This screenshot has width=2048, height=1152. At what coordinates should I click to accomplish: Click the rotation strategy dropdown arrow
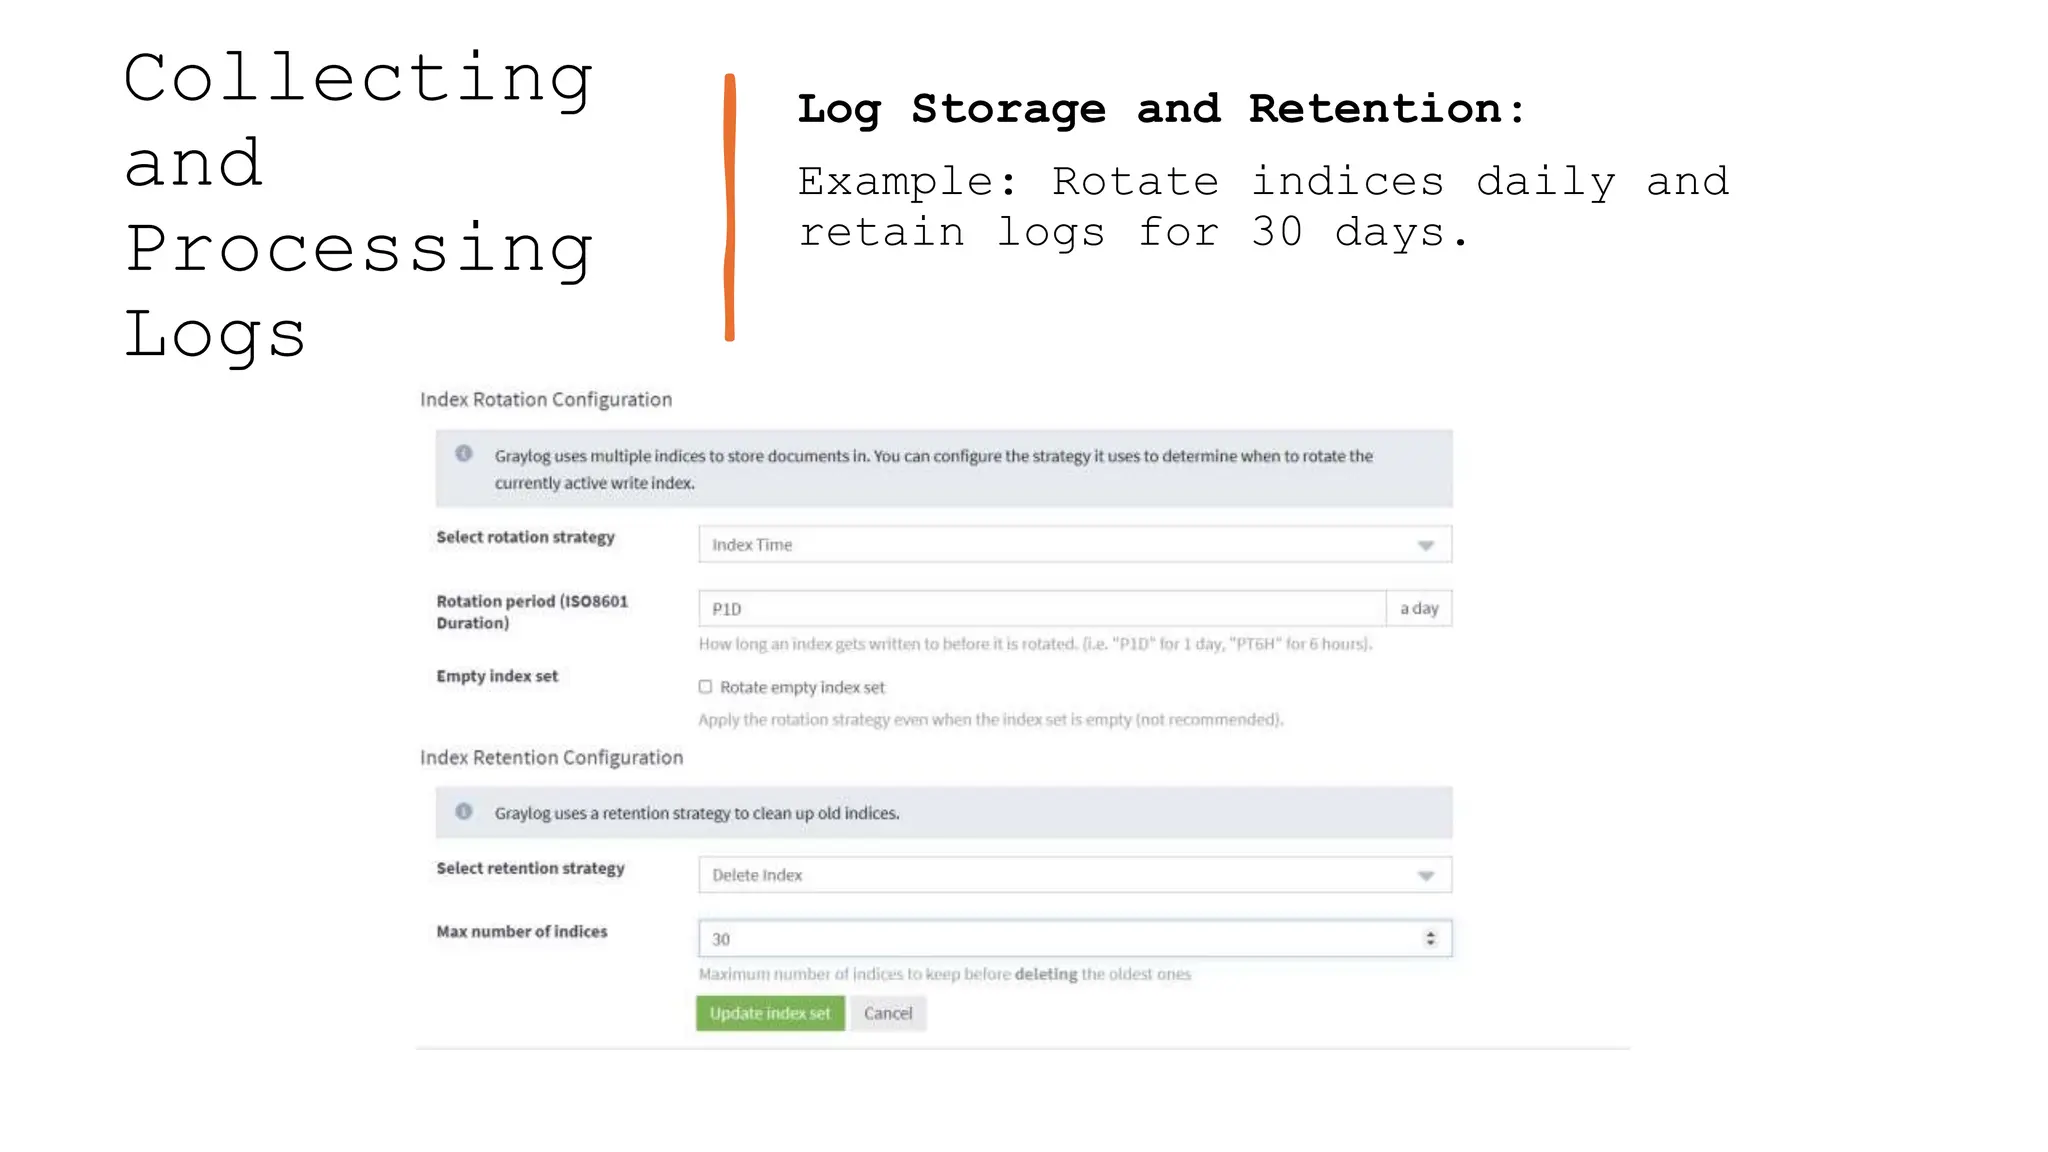[x=1425, y=545]
